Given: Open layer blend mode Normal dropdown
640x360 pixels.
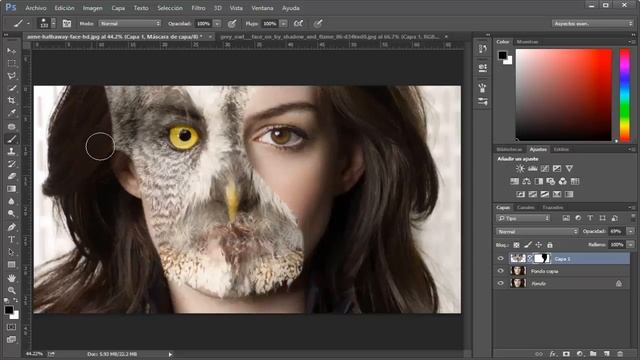Looking at the screenshot, I should (x=537, y=231).
